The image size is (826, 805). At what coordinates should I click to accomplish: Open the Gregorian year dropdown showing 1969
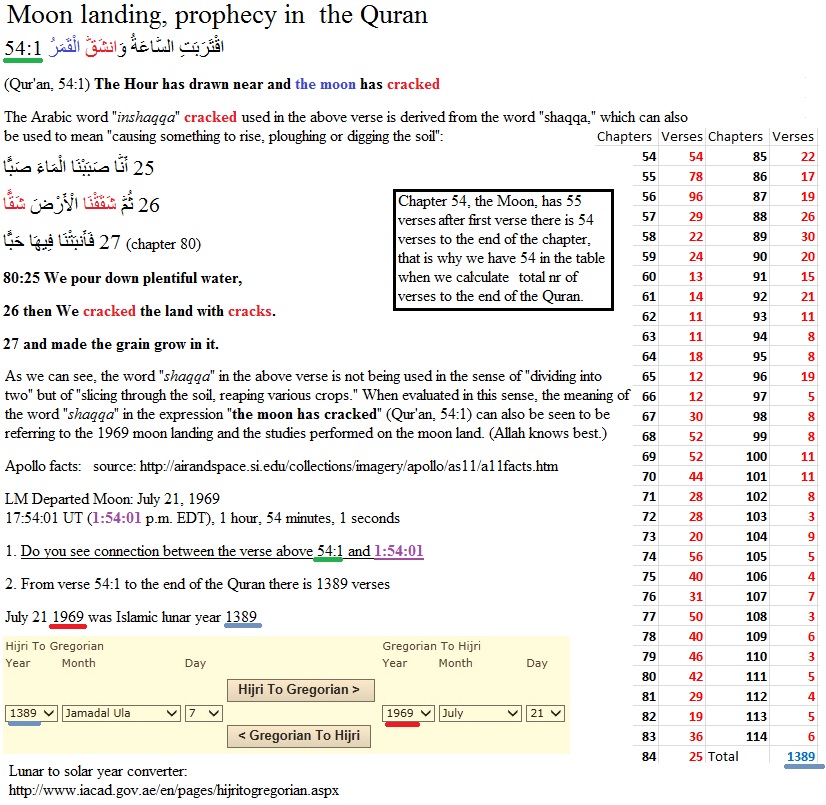[x=408, y=713]
